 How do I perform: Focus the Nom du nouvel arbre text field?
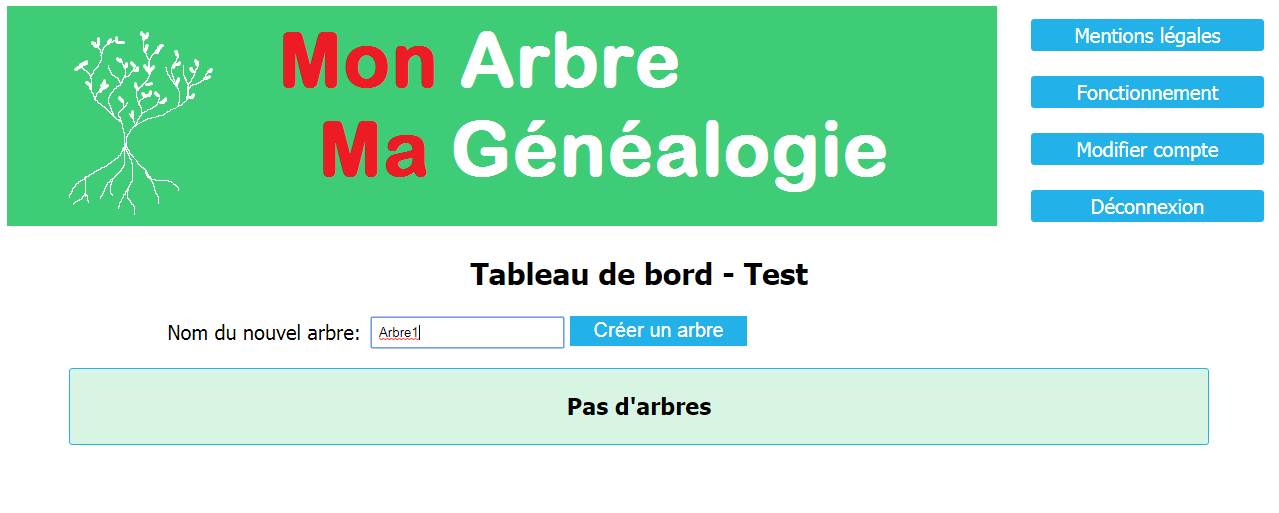[467, 333]
